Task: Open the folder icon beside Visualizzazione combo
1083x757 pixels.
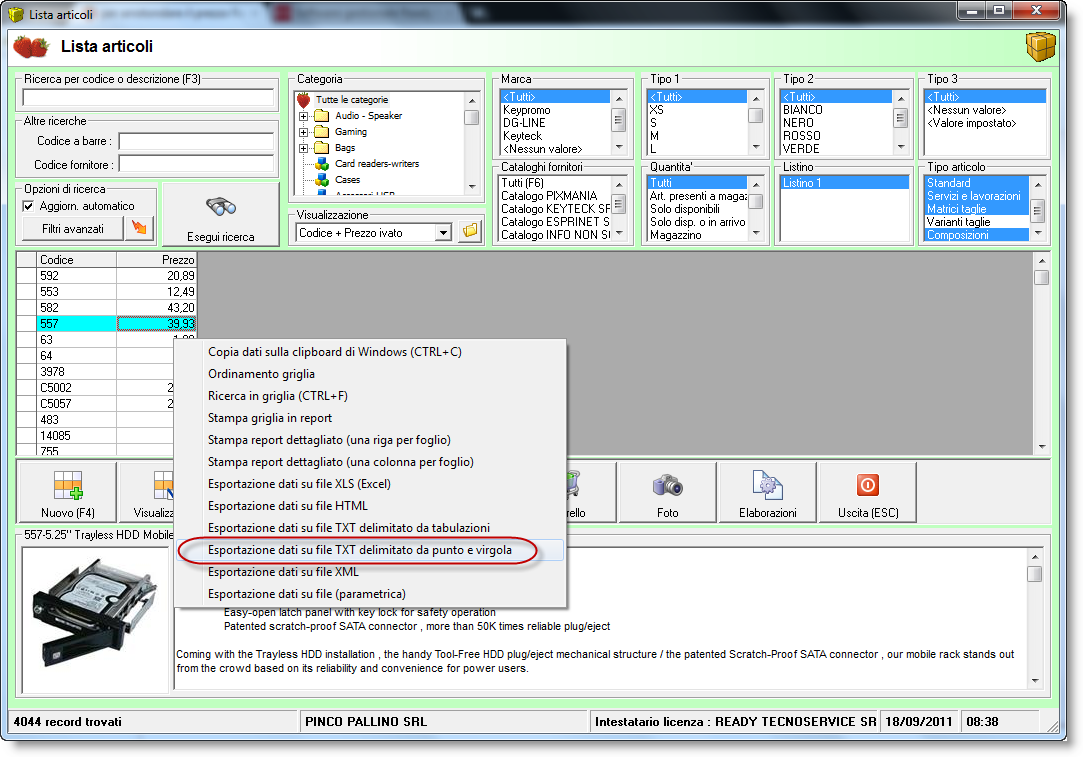Action: (x=470, y=231)
